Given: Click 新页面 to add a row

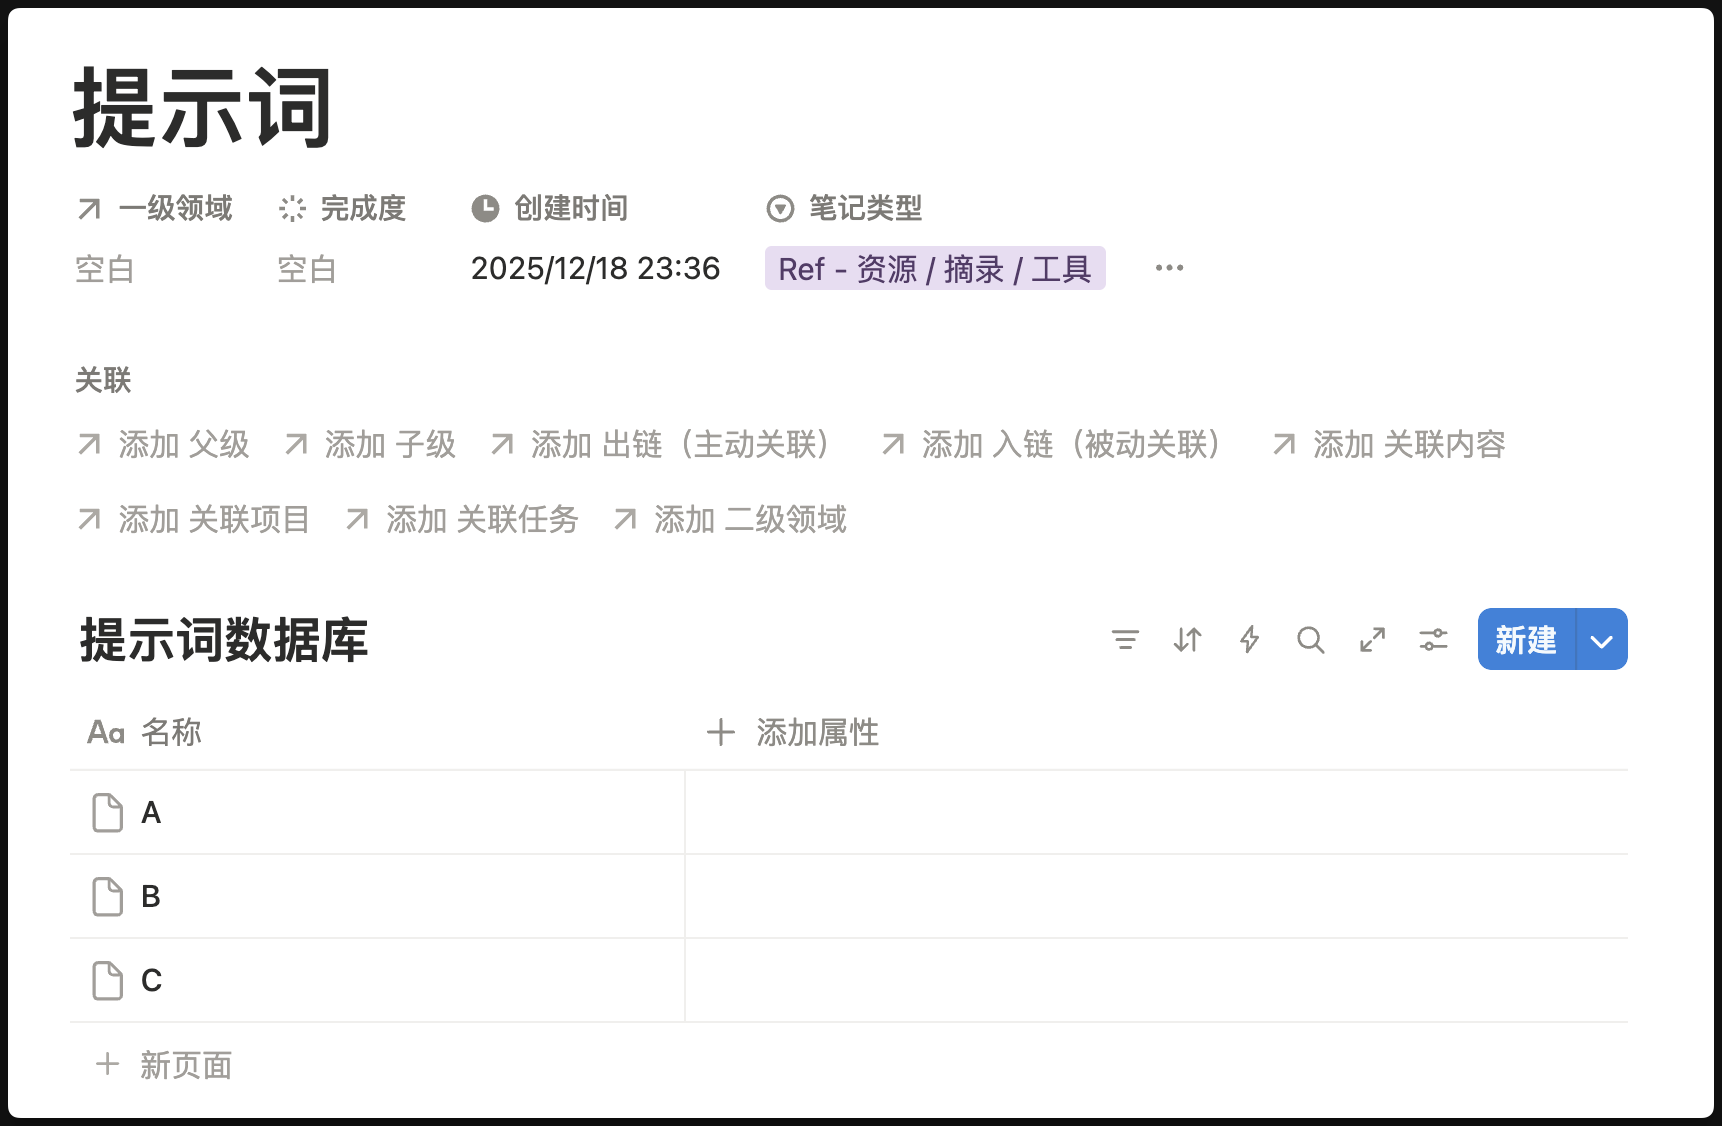Looking at the screenshot, I should pyautogui.click(x=185, y=1065).
